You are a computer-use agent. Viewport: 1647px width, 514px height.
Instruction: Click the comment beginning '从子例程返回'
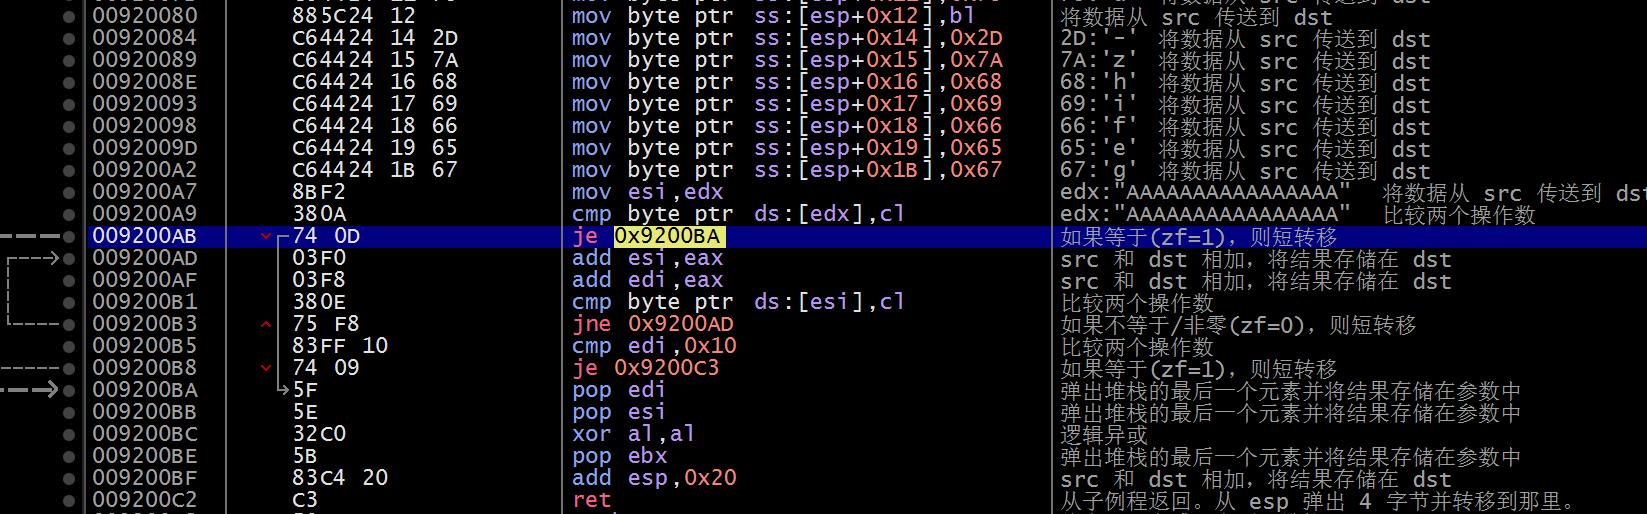(x=1318, y=501)
